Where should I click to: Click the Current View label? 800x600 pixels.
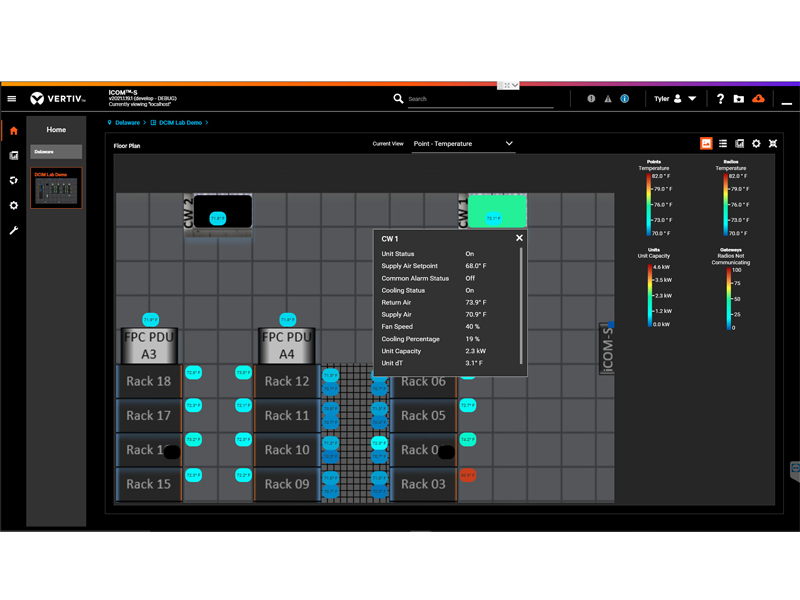pos(388,143)
